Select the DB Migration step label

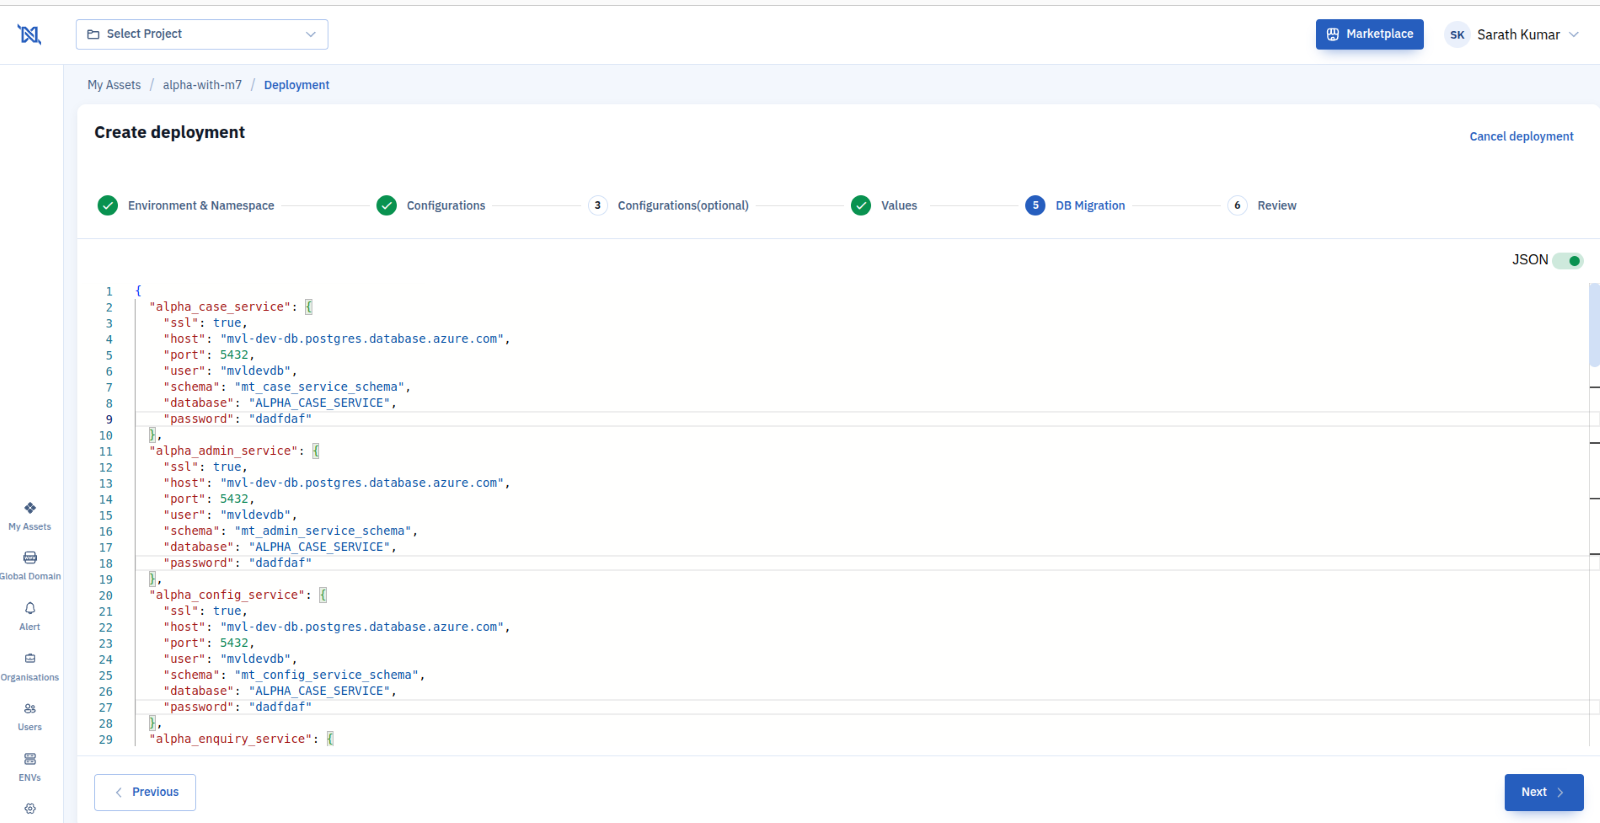[1090, 206]
